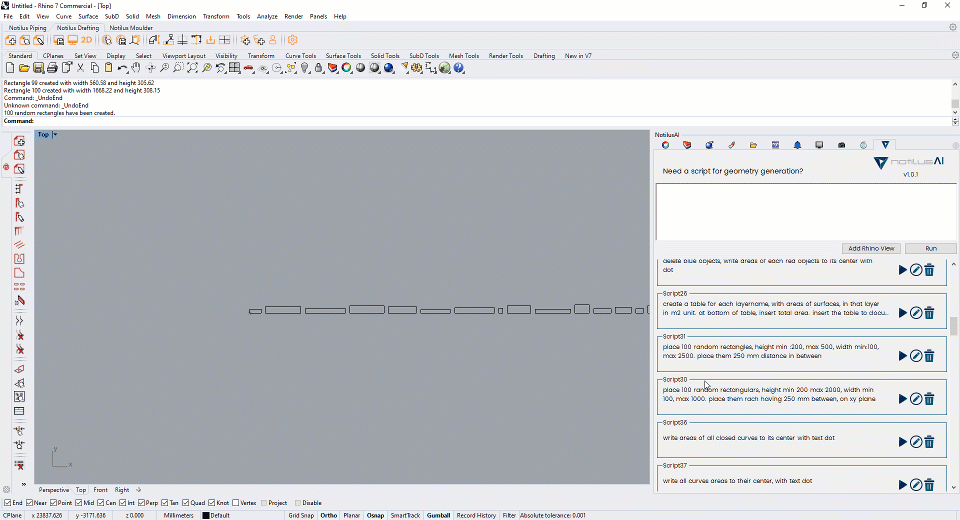Open the Top viewport title dropdown arrow
The width and height of the screenshot is (960, 520).
click(54, 135)
